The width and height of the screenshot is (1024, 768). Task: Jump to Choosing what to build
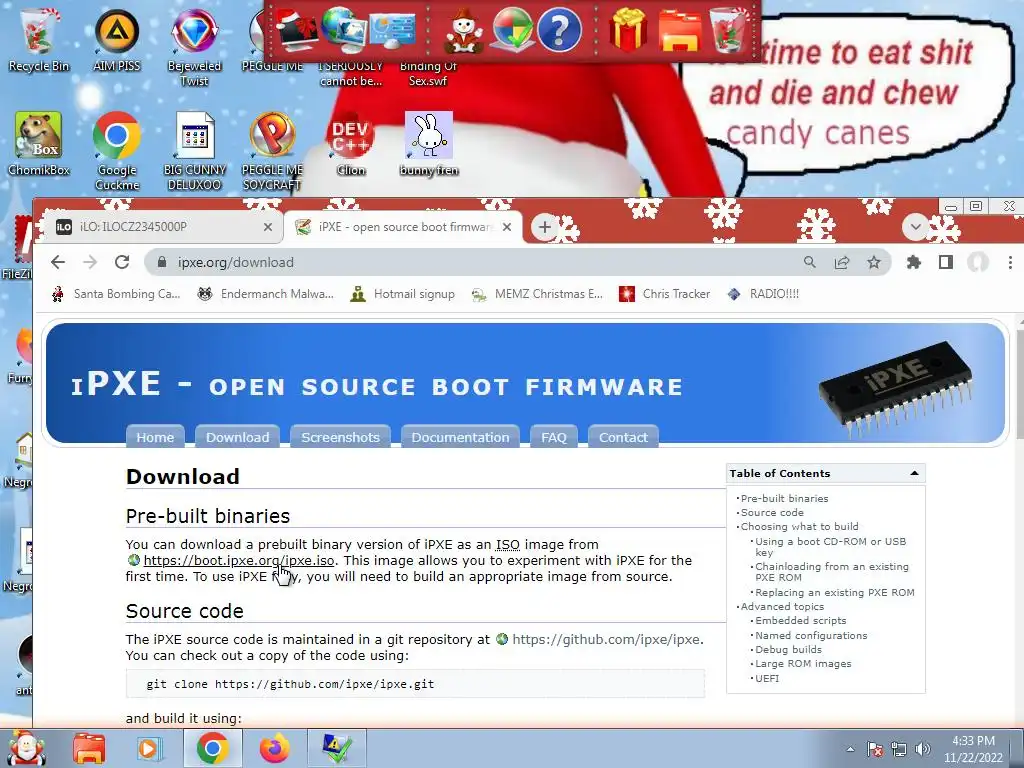(799, 526)
